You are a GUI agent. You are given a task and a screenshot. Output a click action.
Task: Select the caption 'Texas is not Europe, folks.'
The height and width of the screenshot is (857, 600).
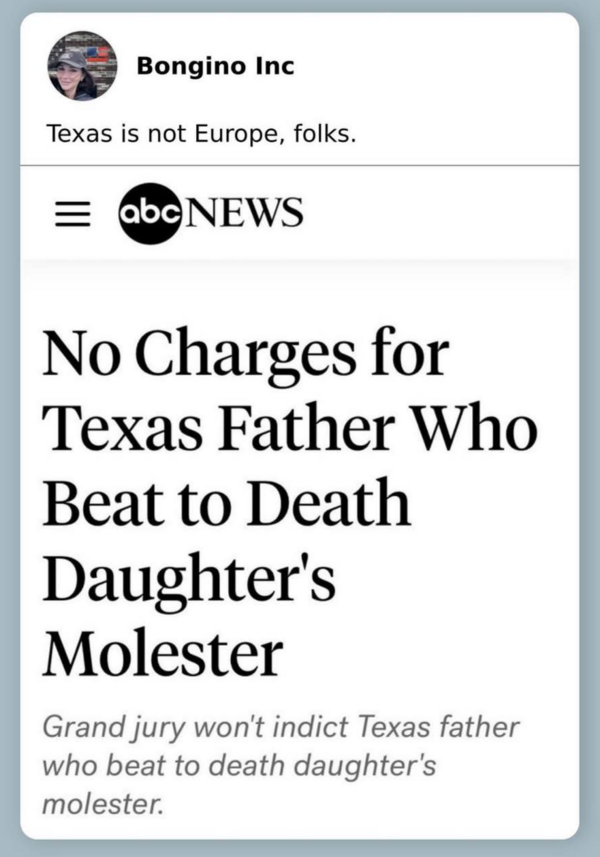(x=201, y=134)
